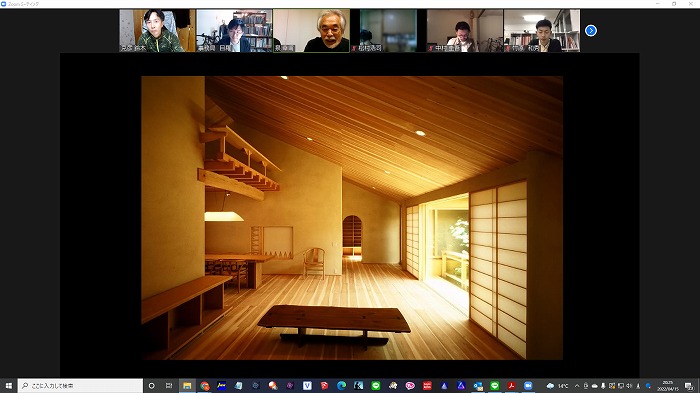Show next participants with blue arrow
Screen dimensions: 700x393
click(591, 30)
